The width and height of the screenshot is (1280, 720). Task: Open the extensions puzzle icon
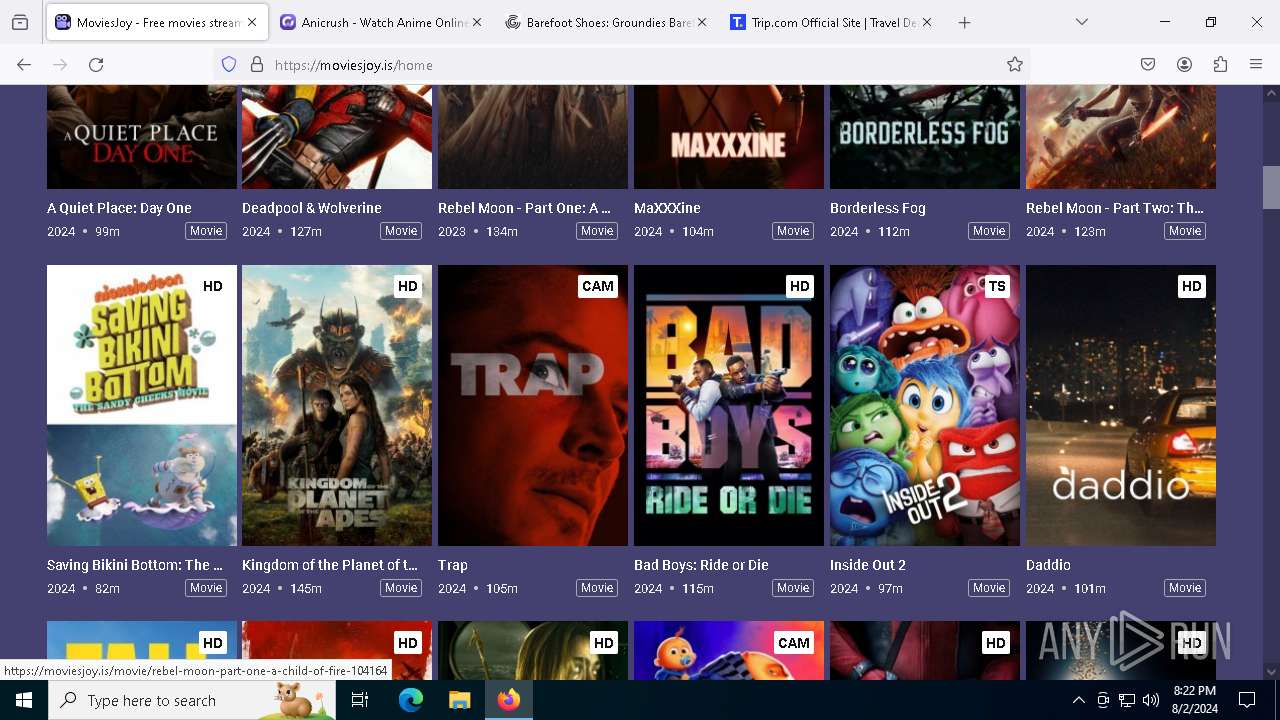coord(1220,64)
